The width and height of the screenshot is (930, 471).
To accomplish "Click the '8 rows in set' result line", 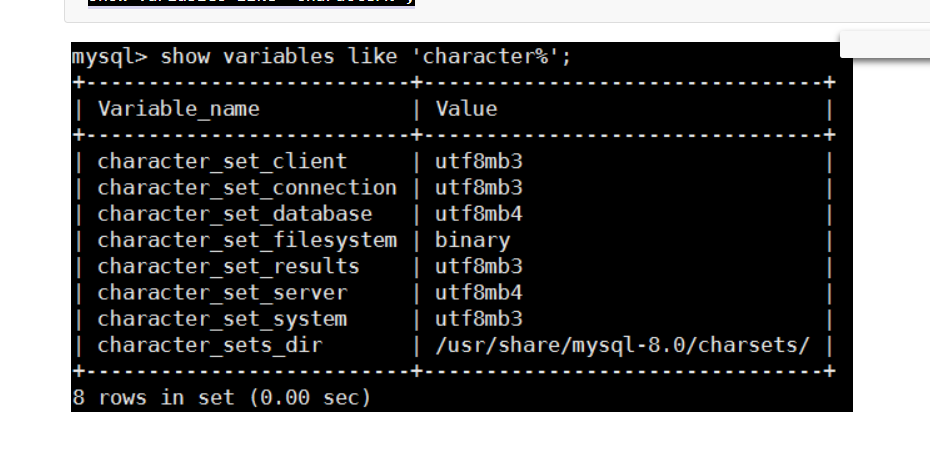I will [221, 397].
